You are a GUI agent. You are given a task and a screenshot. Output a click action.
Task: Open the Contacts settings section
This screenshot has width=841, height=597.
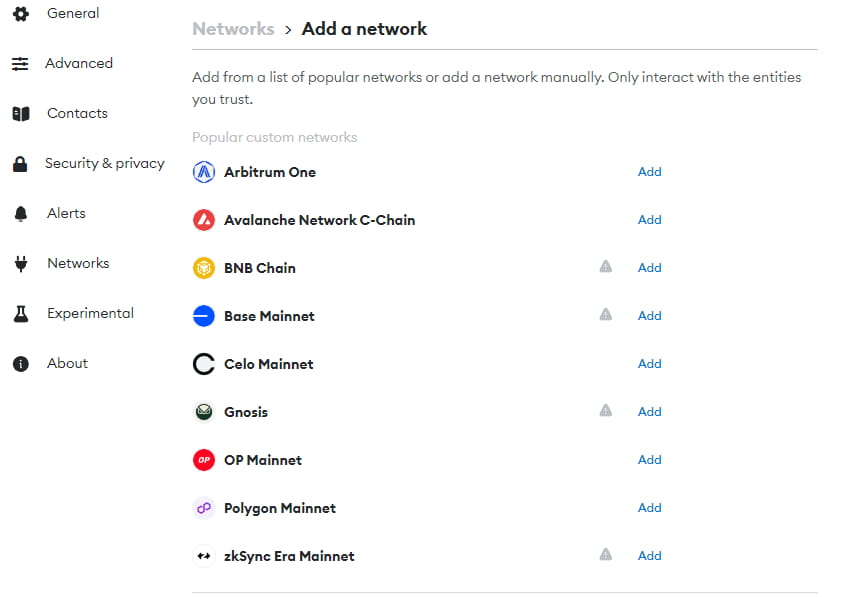coord(77,113)
